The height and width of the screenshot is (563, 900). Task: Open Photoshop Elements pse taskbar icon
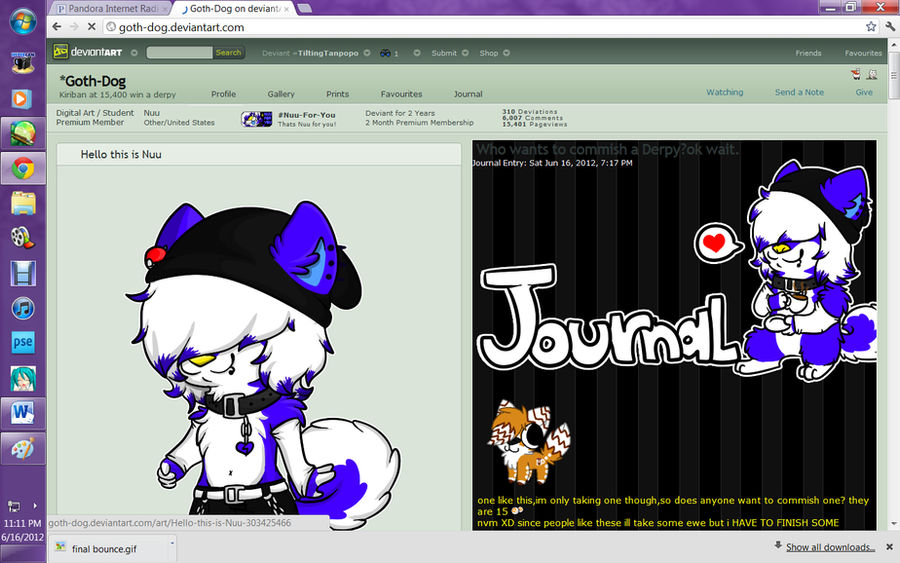(x=23, y=343)
